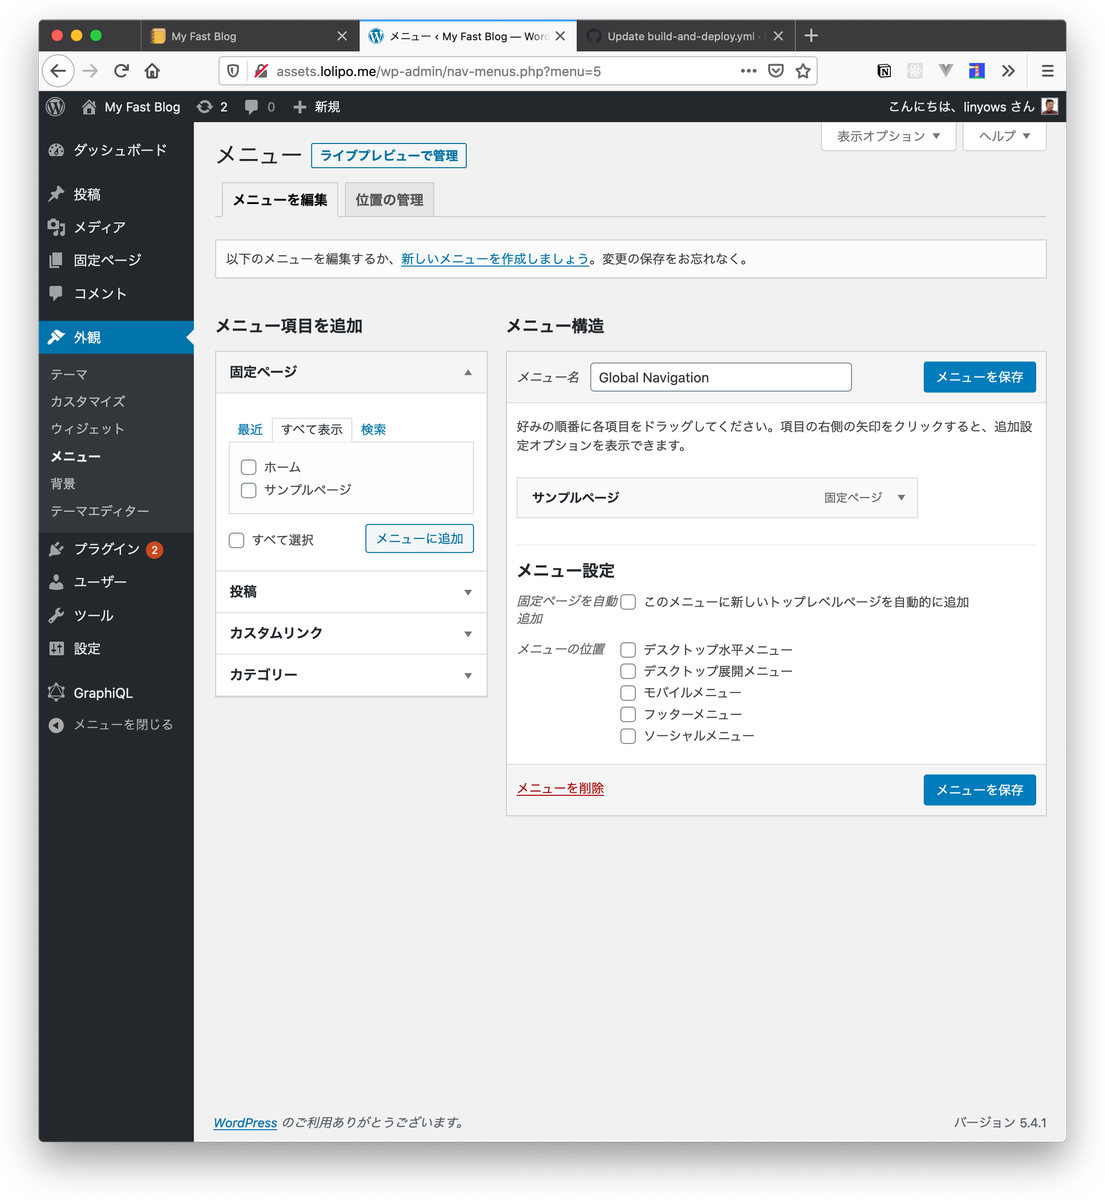Click the browser home icon
The height and width of the screenshot is (1200, 1105).
tap(152, 71)
